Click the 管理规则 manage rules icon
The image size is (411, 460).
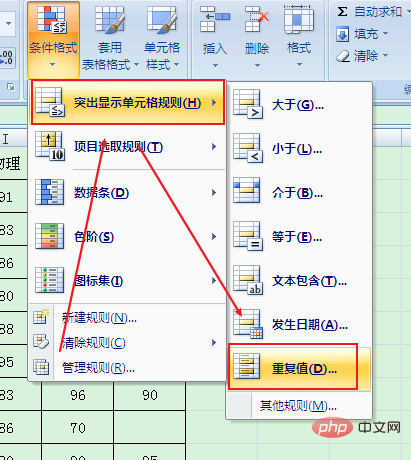(x=41, y=367)
